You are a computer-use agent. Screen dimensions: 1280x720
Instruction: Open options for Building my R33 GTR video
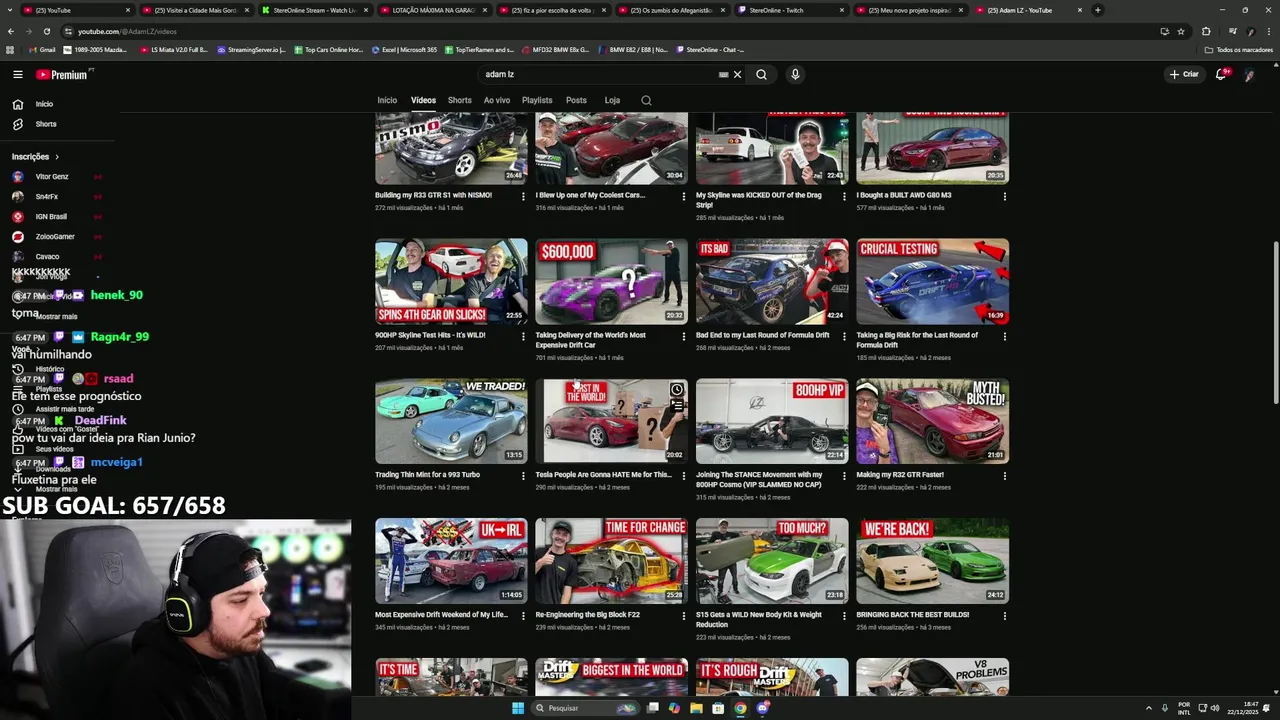(x=523, y=196)
